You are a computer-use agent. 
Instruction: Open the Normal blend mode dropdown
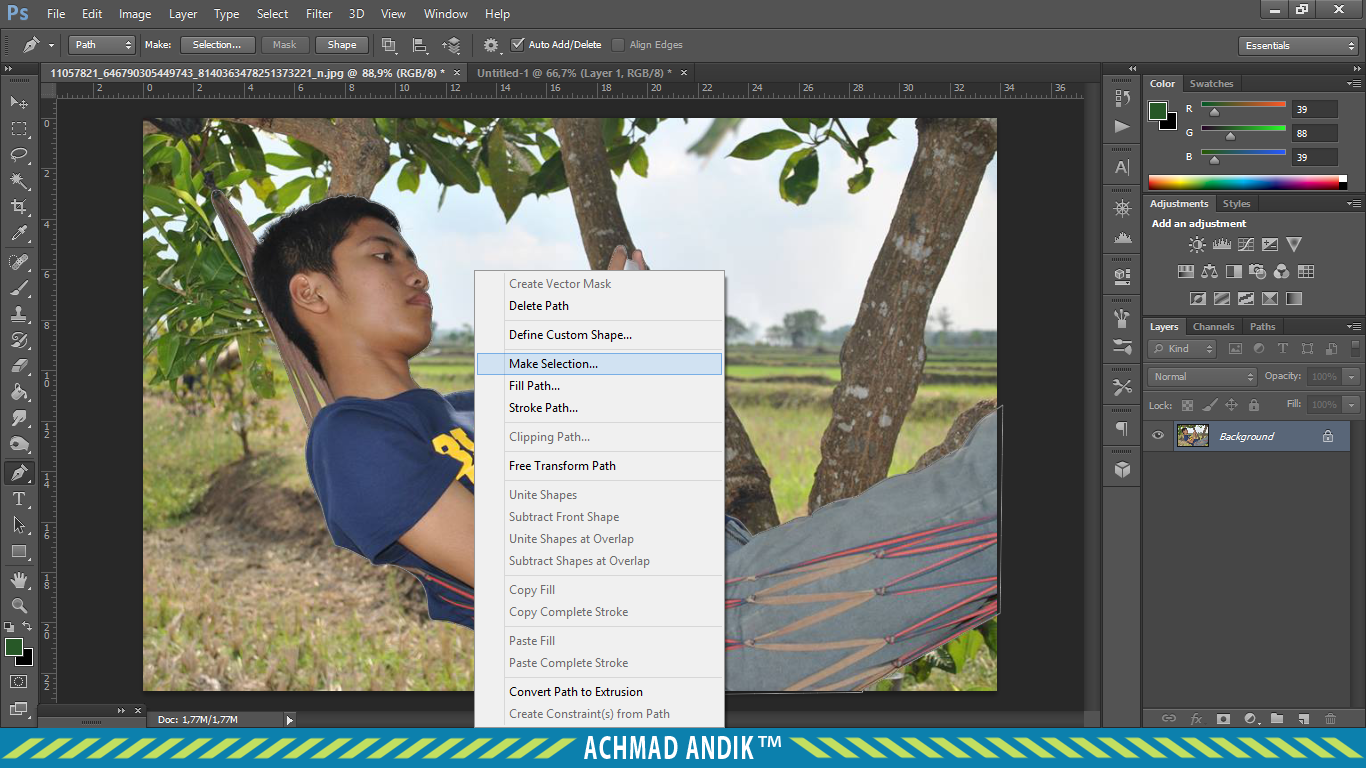(1202, 377)
